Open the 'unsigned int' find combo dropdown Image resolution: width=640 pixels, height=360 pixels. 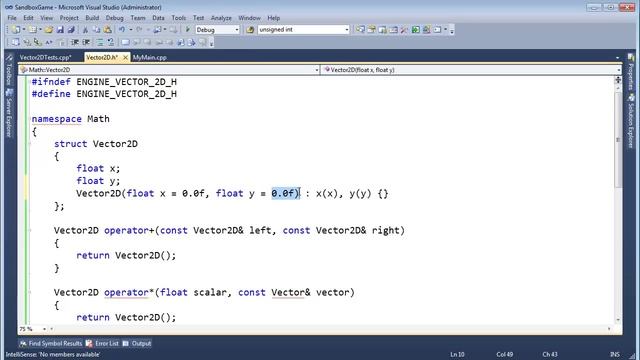click(347, 30)
